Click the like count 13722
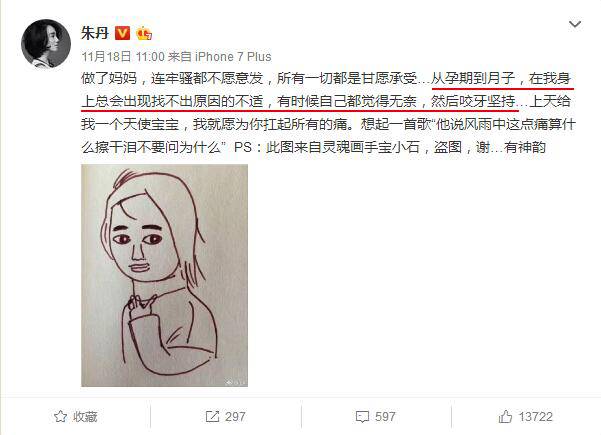The image size is (601, 435). pyautogui.click(x=535, y=417)
